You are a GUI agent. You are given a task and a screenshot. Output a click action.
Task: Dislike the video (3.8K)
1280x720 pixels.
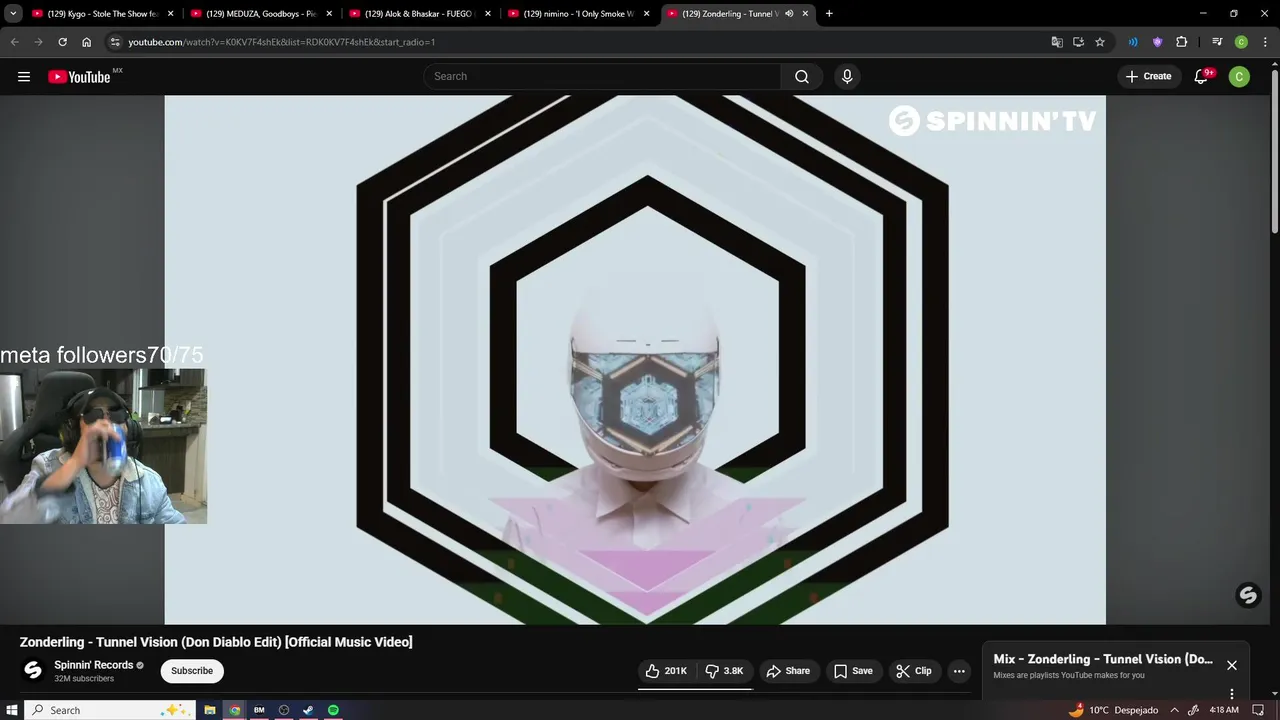[725, 671]
